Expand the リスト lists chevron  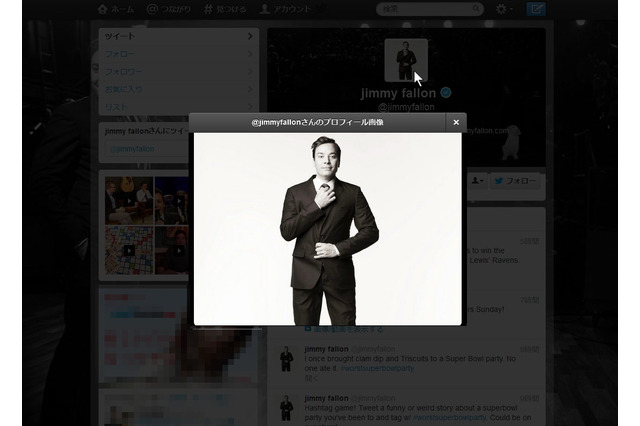point(250,106)
